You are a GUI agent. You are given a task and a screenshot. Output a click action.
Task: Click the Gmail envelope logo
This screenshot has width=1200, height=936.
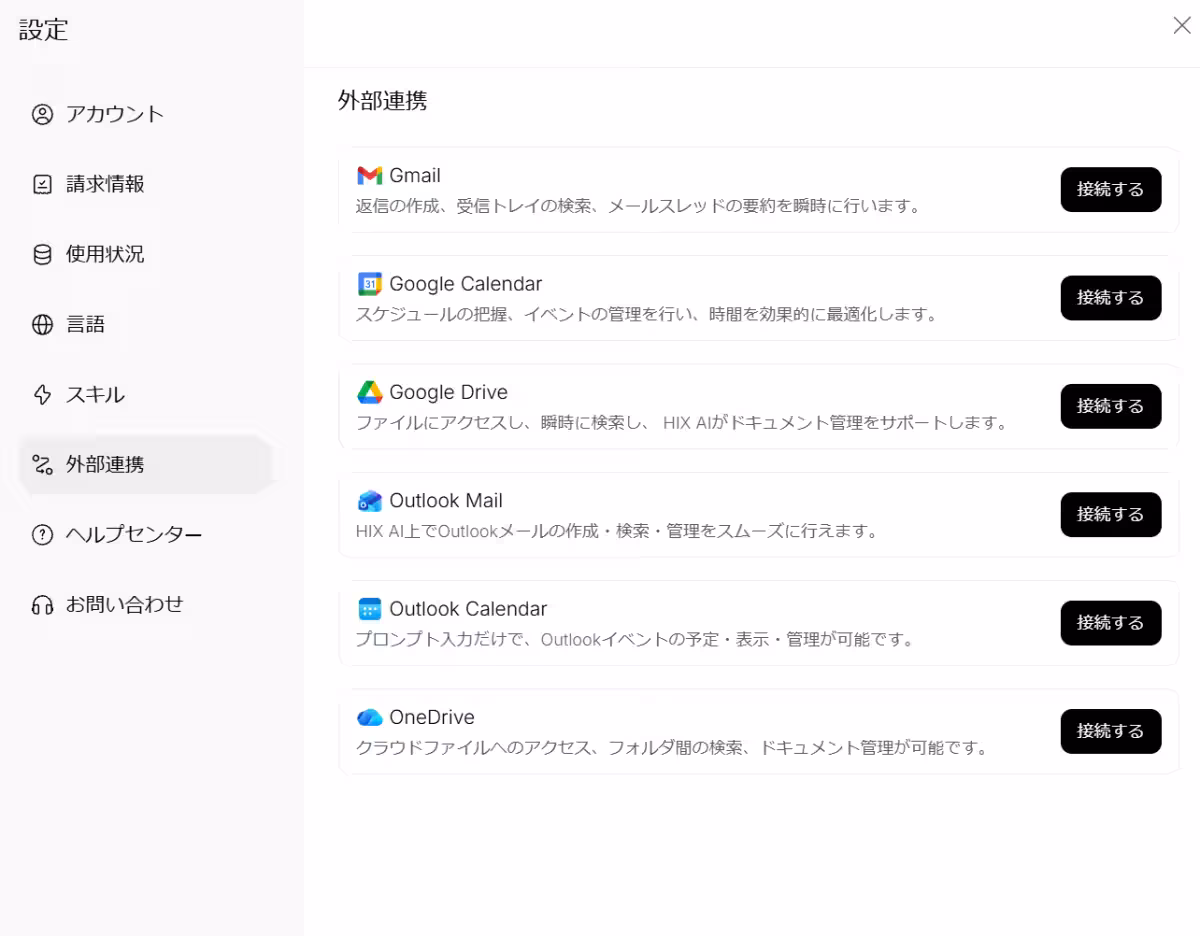coord(370,176)
